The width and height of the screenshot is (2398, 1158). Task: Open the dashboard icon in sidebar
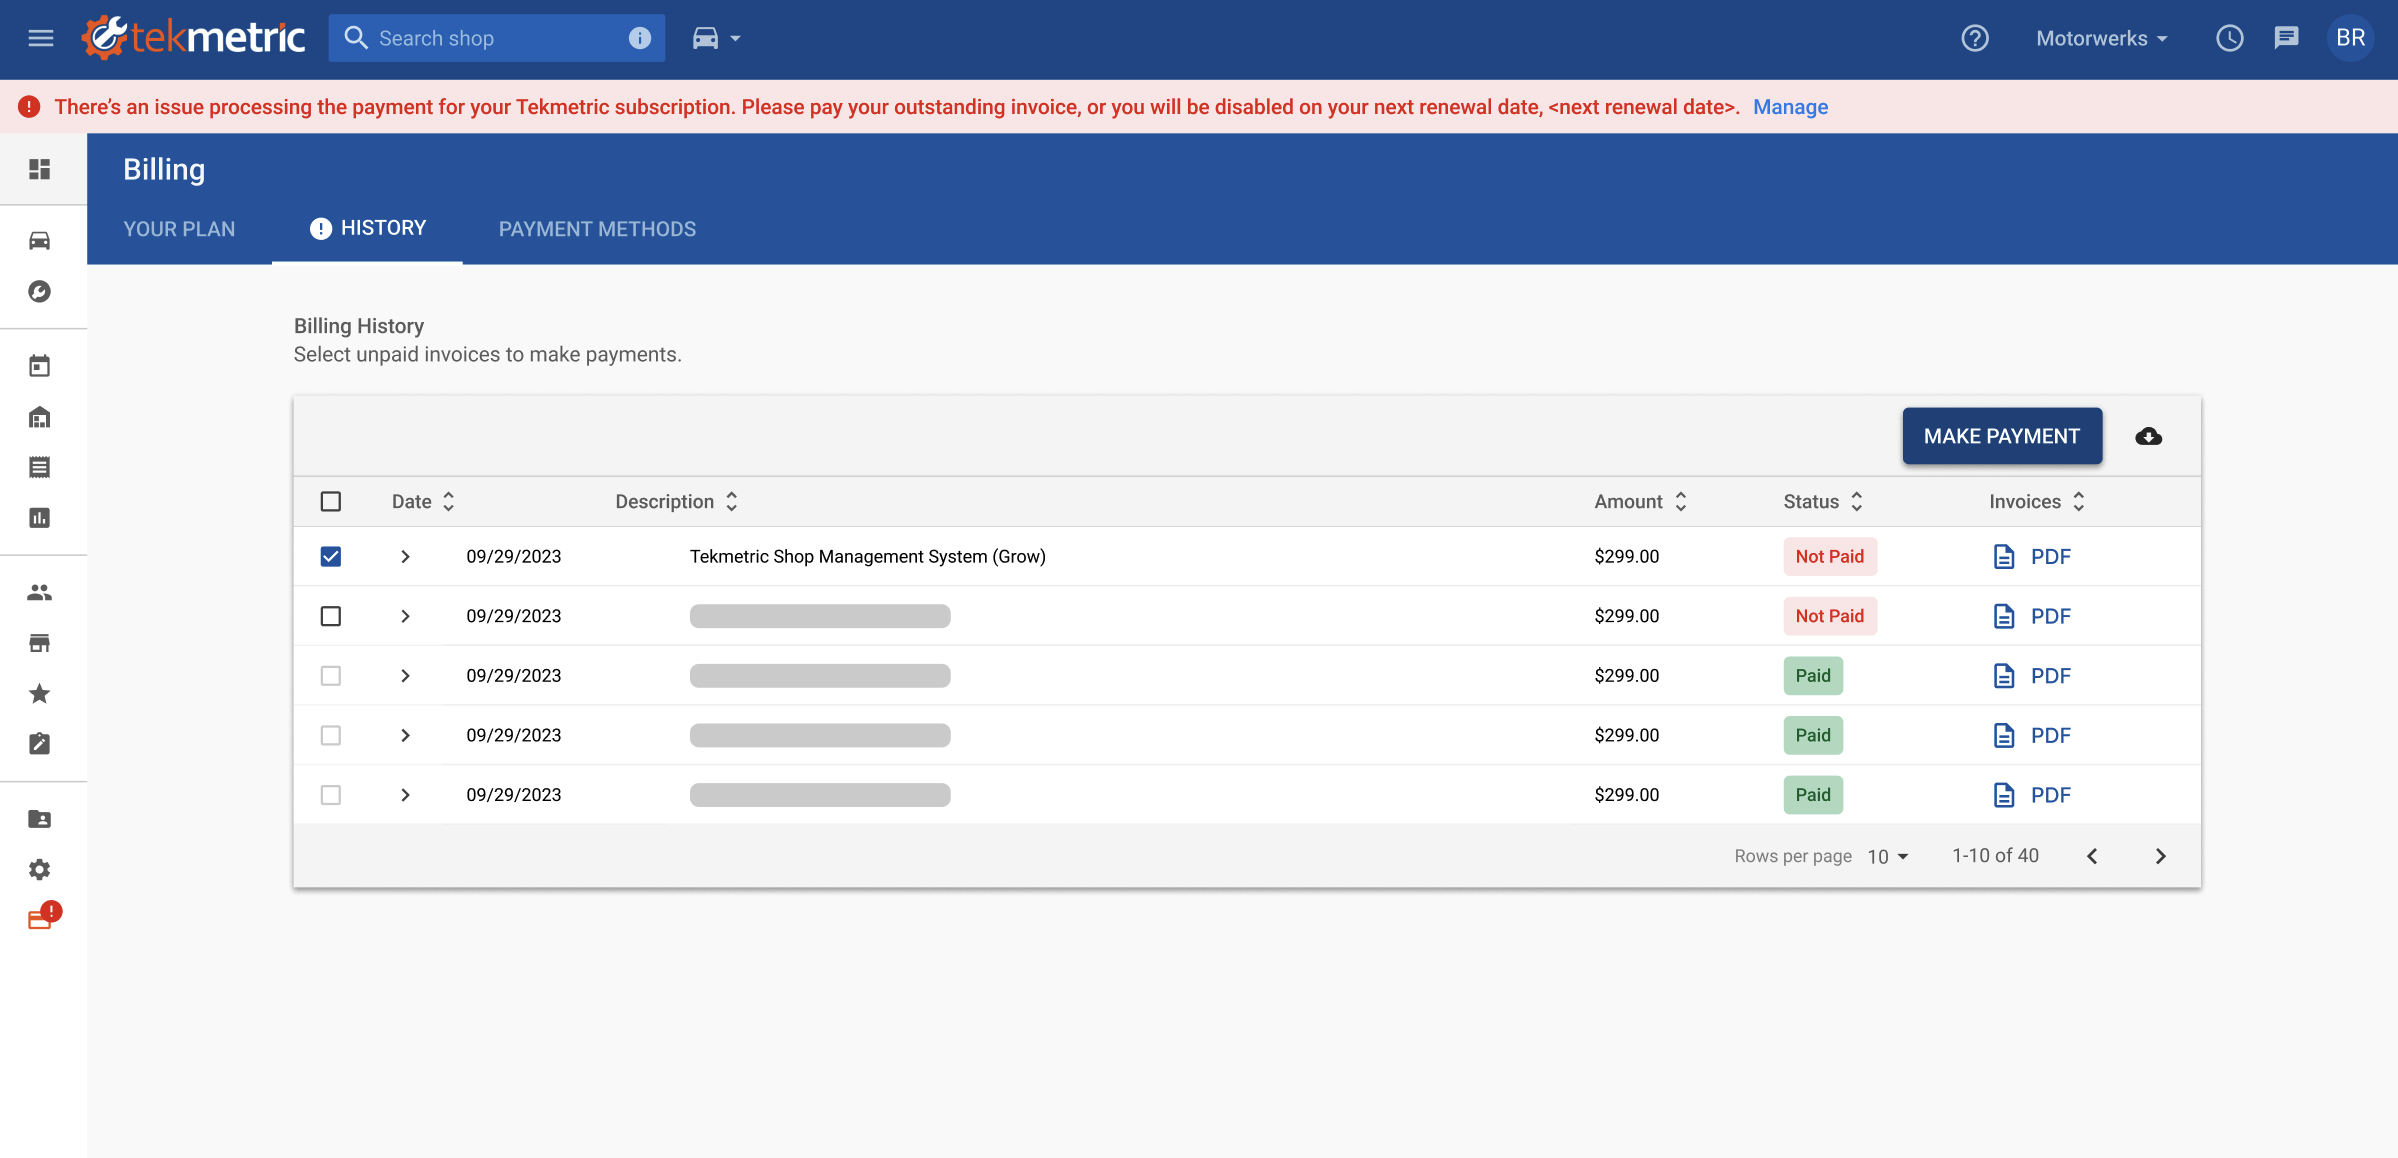point(40,169)
